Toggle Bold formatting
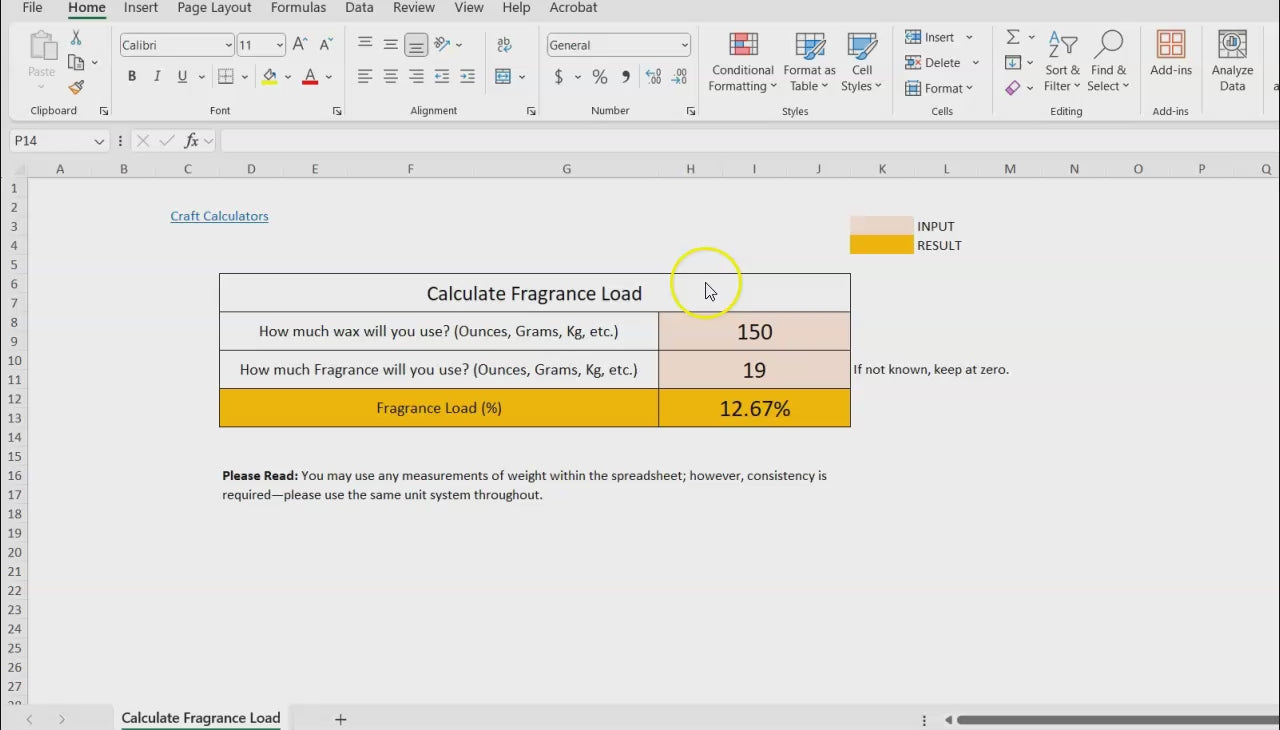Screen dimensions: 1280x730 (x=132, y=77)
